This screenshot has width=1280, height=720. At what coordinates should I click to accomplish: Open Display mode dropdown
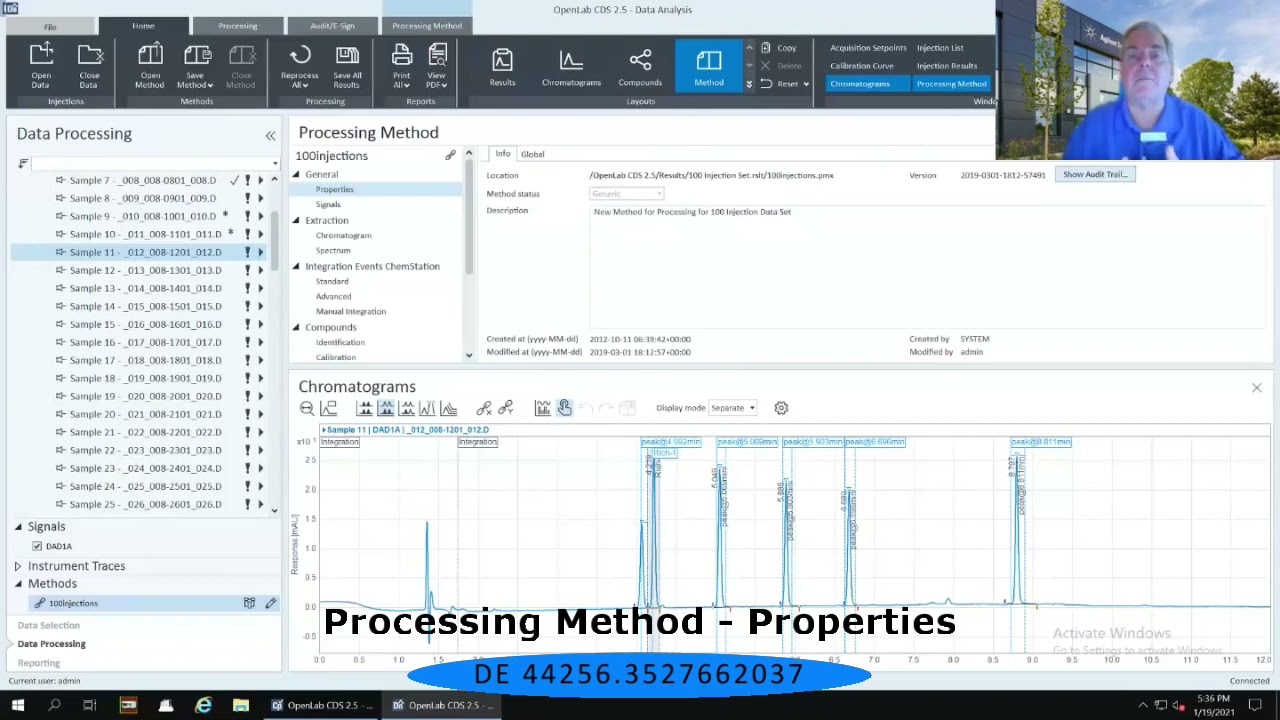coord(733,408)
